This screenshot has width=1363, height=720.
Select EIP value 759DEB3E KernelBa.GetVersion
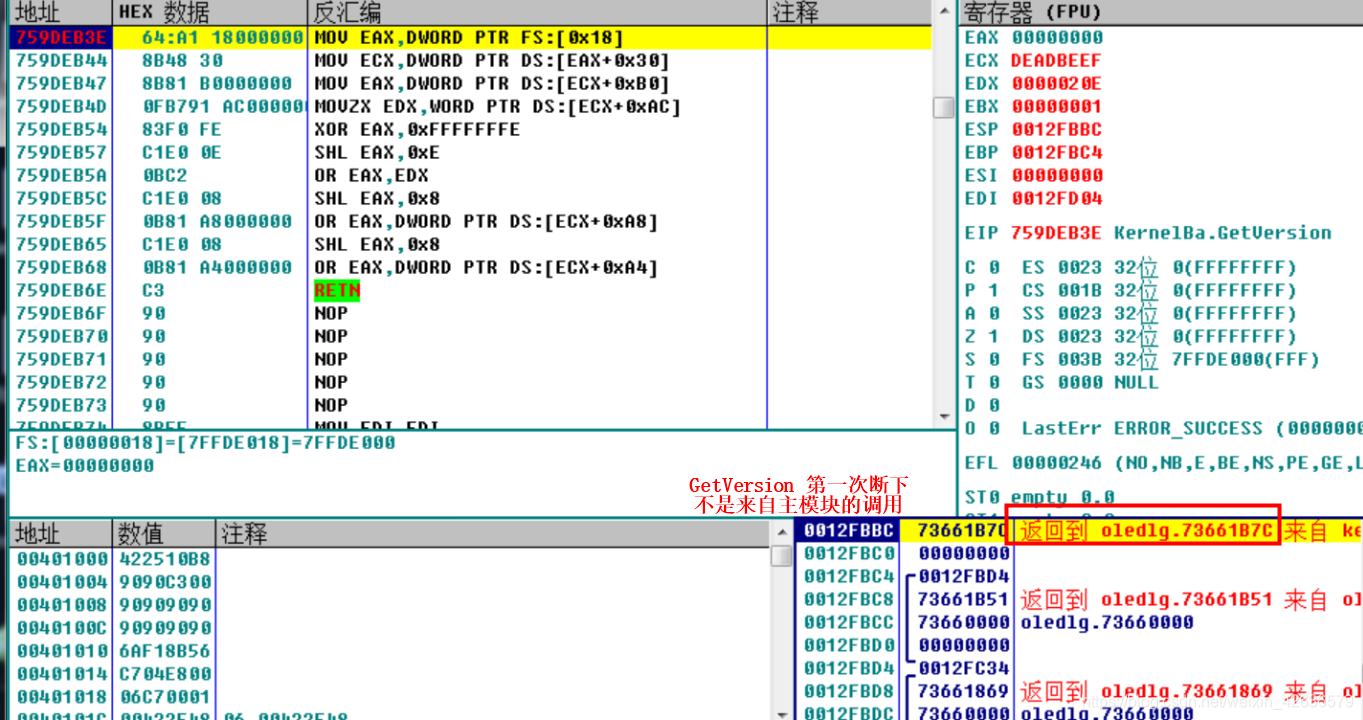(1171, 233)
